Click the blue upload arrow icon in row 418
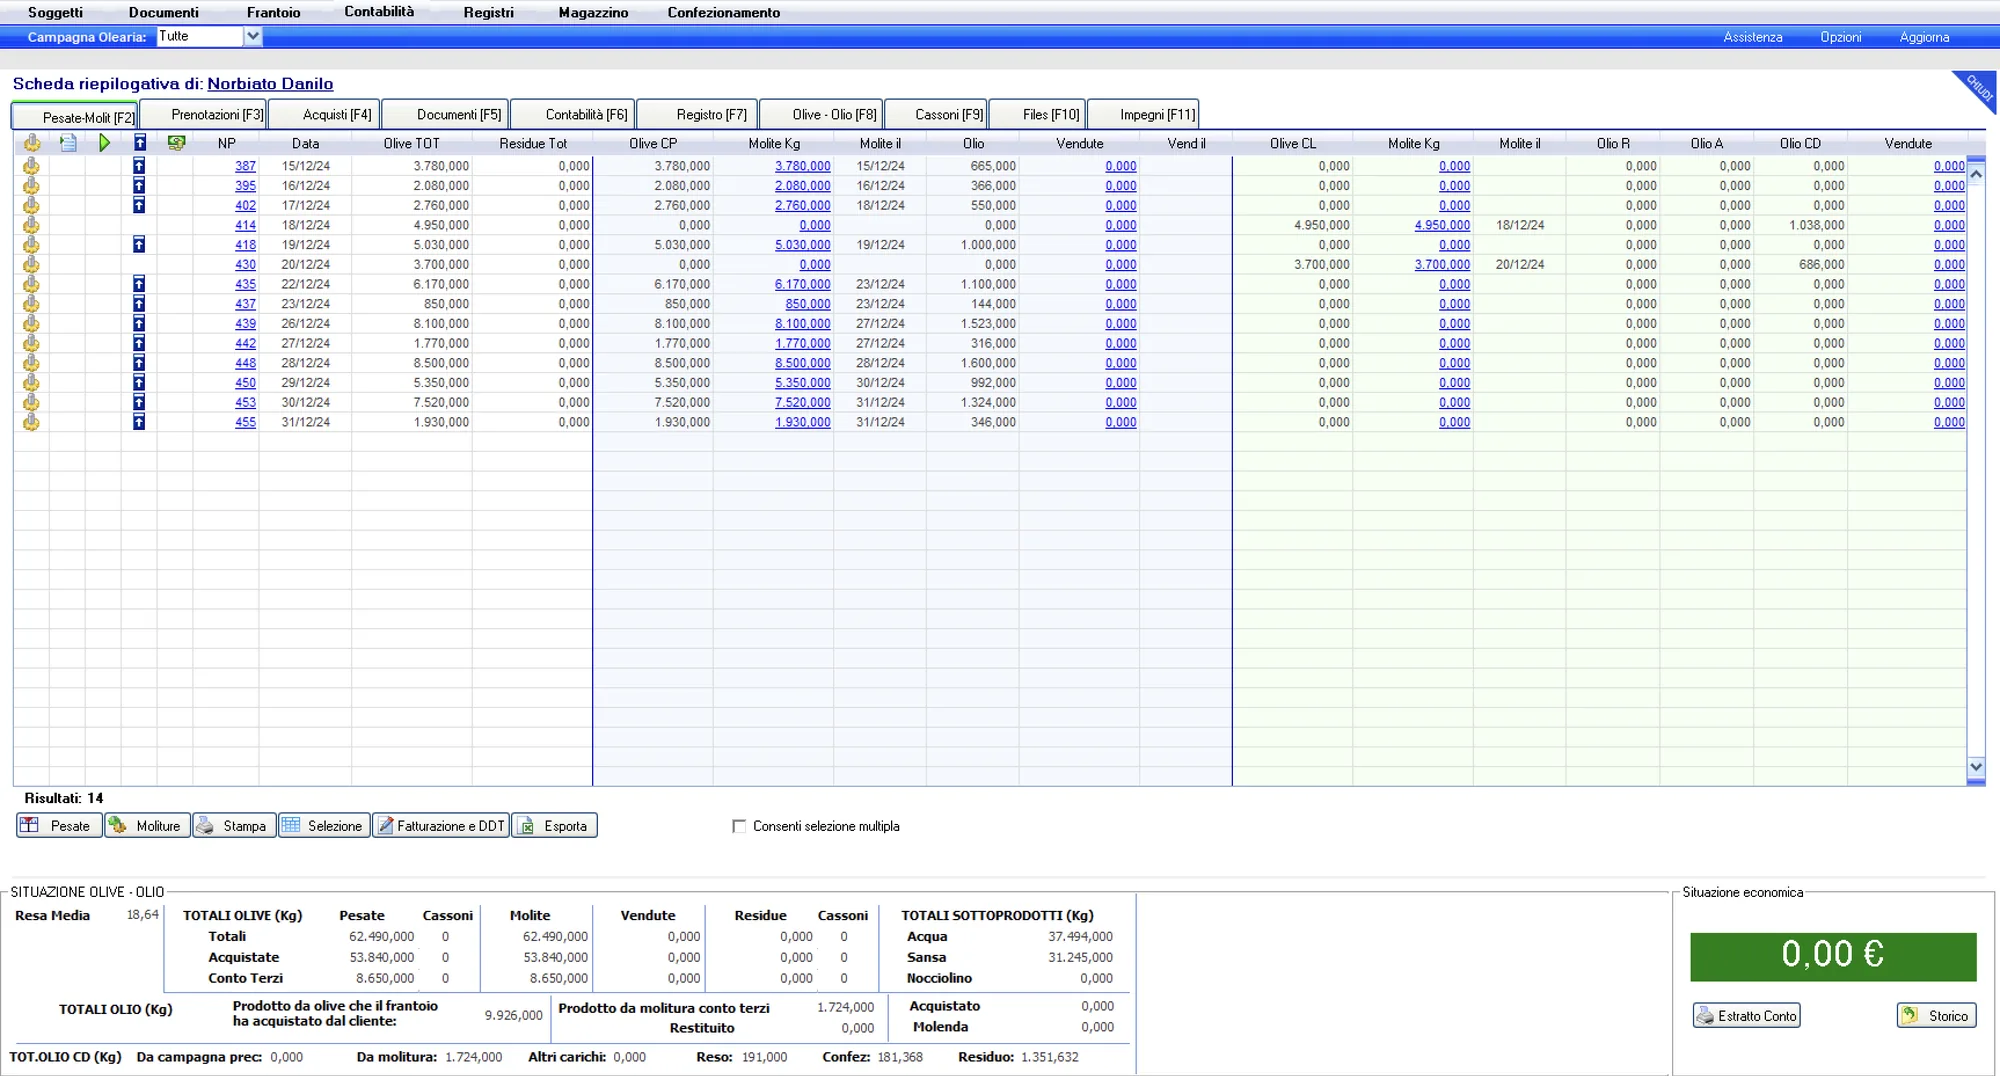Viewport: 2000px width, 1076px height. 139,245
